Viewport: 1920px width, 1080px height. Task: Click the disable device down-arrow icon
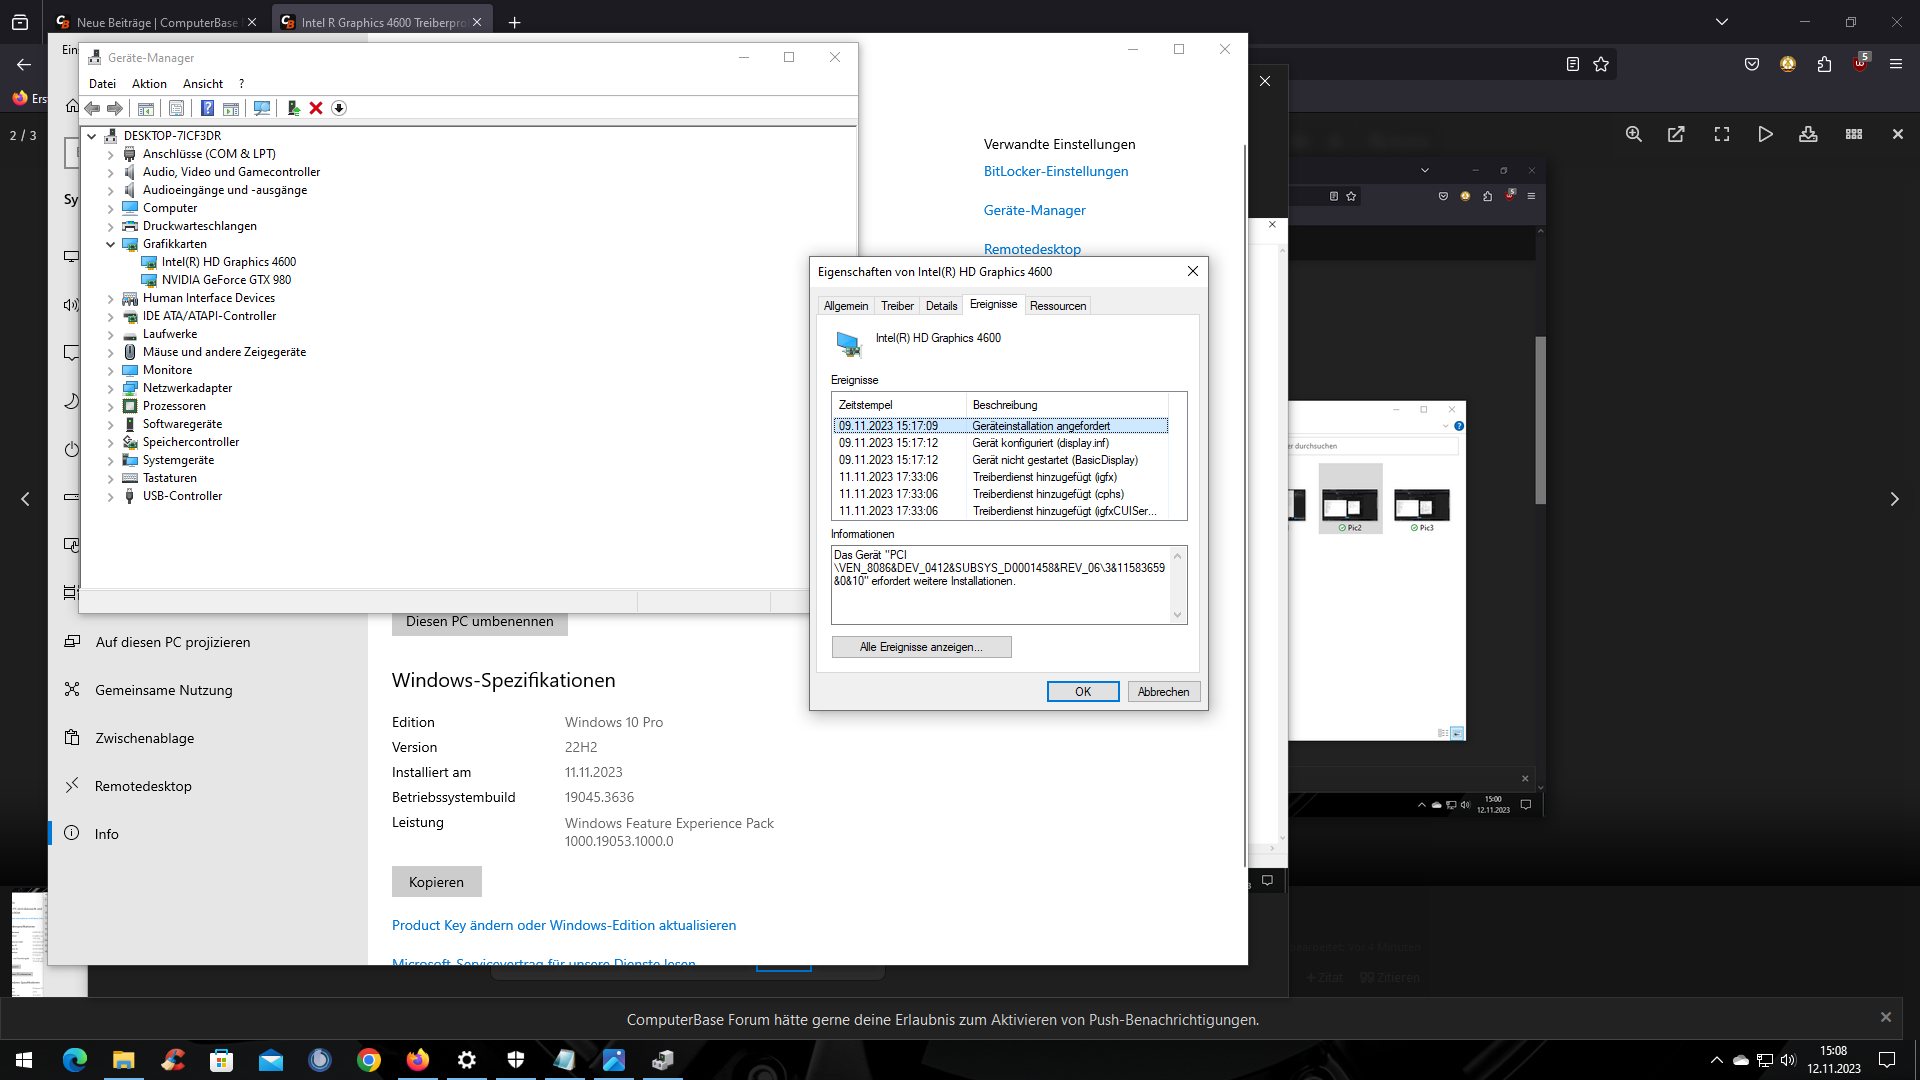(339, 108)
